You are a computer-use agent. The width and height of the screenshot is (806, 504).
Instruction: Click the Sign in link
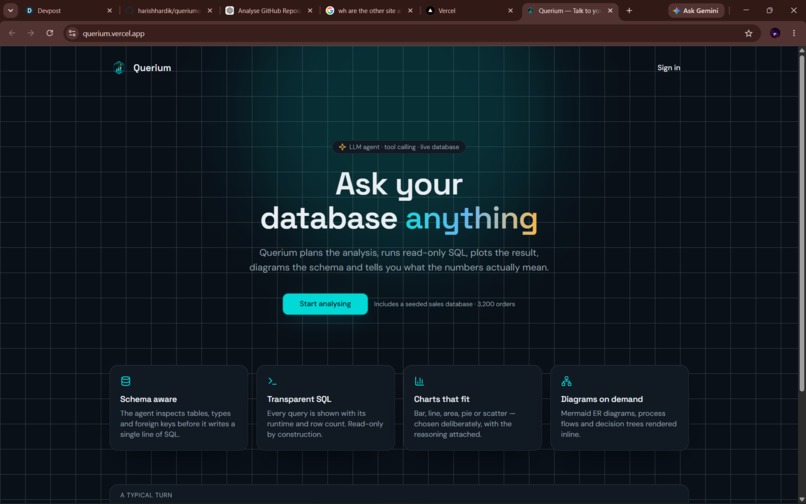(x=668, y=68)
